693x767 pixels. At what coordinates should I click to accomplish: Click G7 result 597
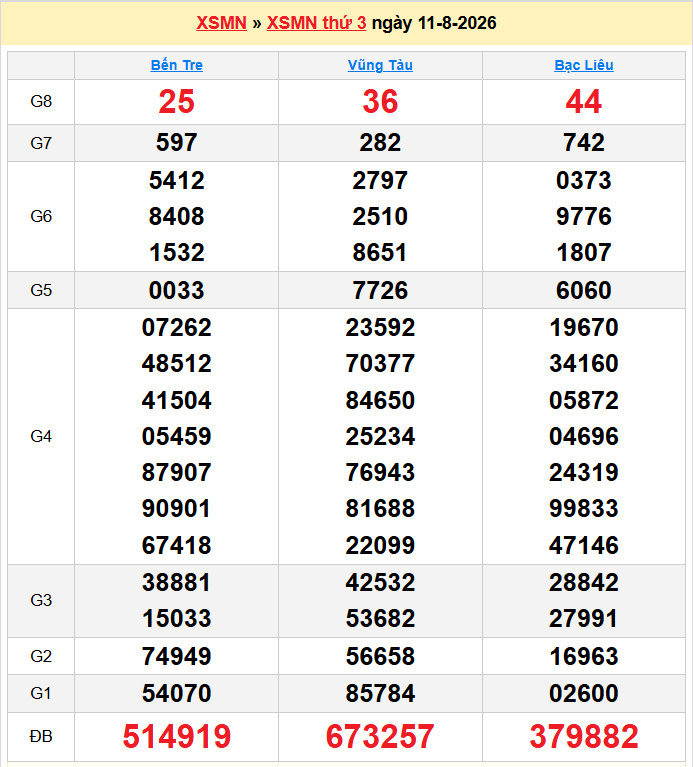[177, 142]
